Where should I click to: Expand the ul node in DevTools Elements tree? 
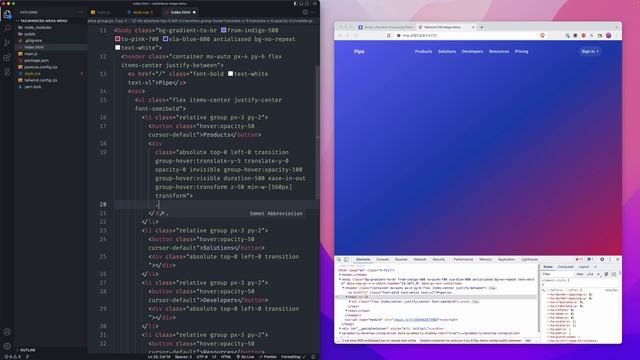pos(349,302)
